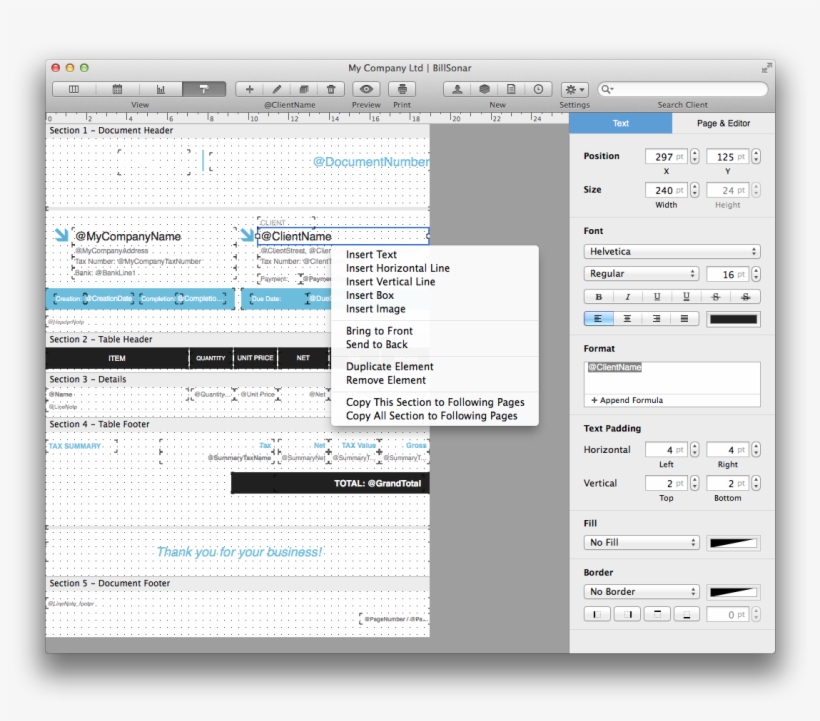Select the edit pencil icon near @ClientName
Image resolution: width=820 pixels, height=721 pixels.
click(278, 88)
